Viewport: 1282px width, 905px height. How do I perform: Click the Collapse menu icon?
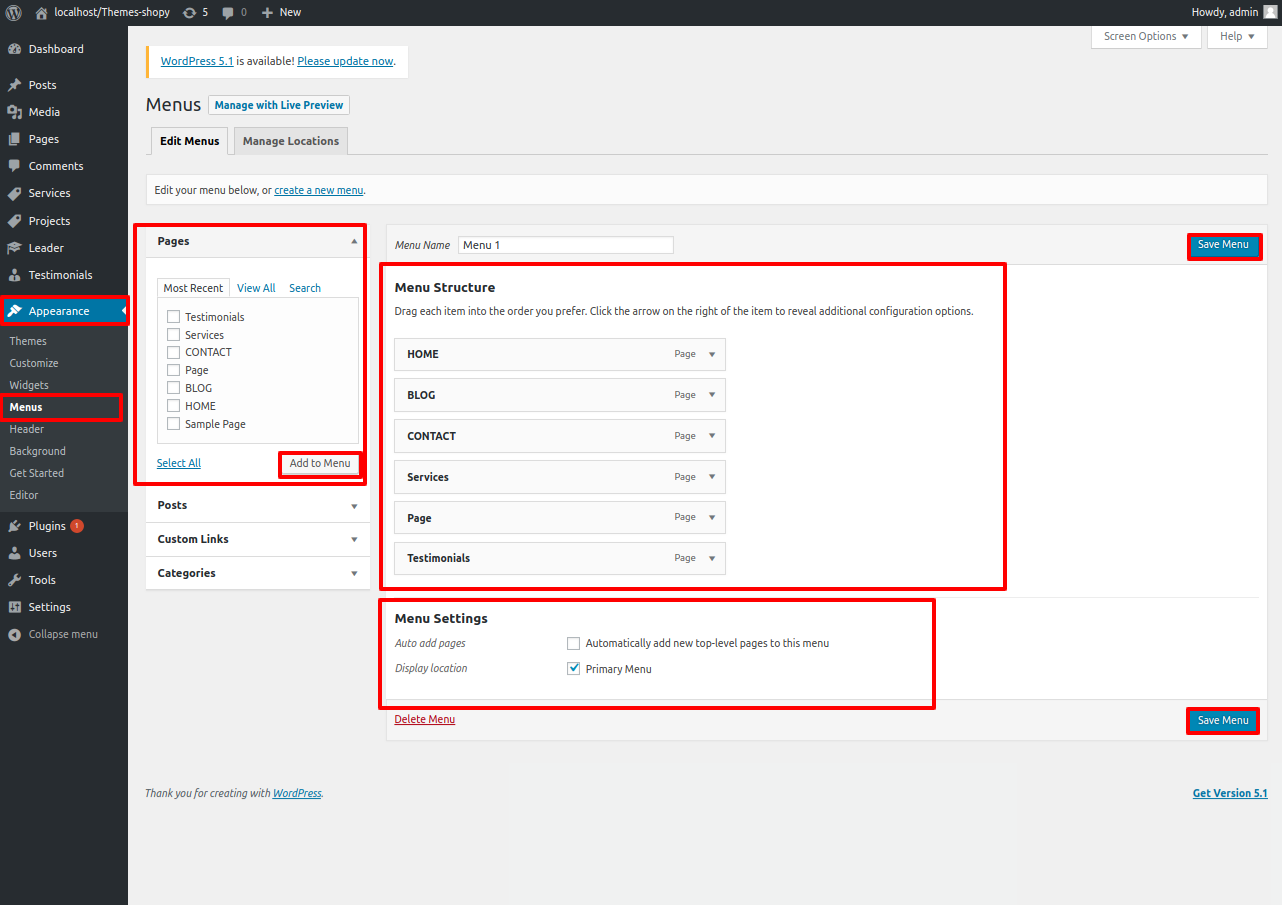[x=14, y=634]
